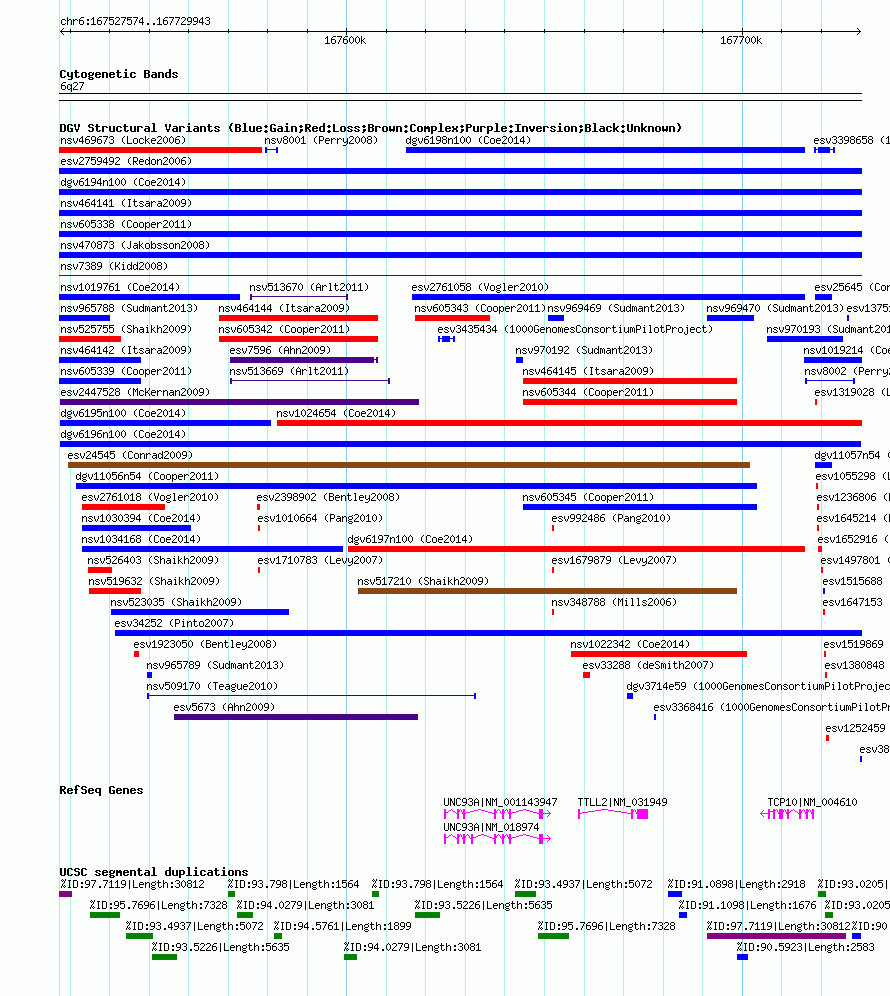Open nsv348788 (Mills2006) label
Screen dimensions: 890x996
tap(614, 602)
